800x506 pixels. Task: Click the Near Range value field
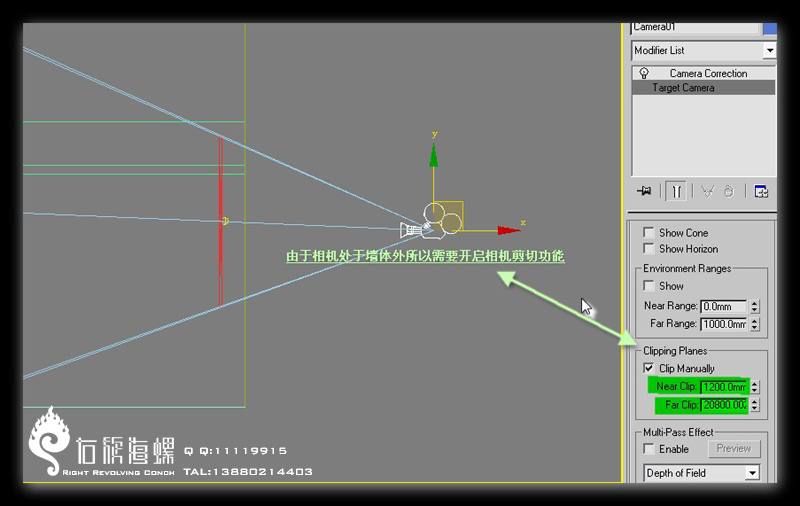[723, 306]
